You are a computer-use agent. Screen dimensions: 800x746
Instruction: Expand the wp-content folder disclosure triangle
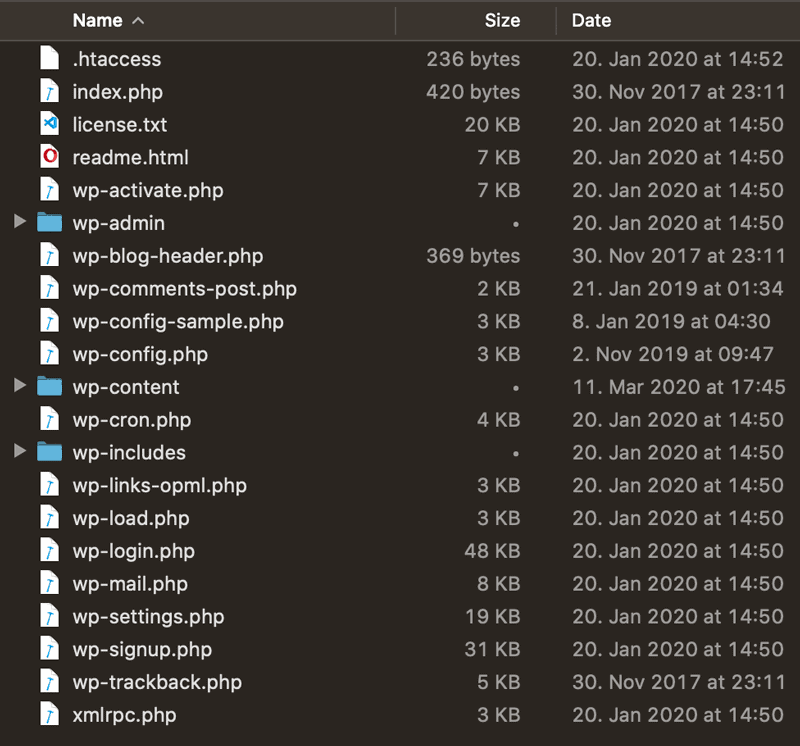point(20,387)
